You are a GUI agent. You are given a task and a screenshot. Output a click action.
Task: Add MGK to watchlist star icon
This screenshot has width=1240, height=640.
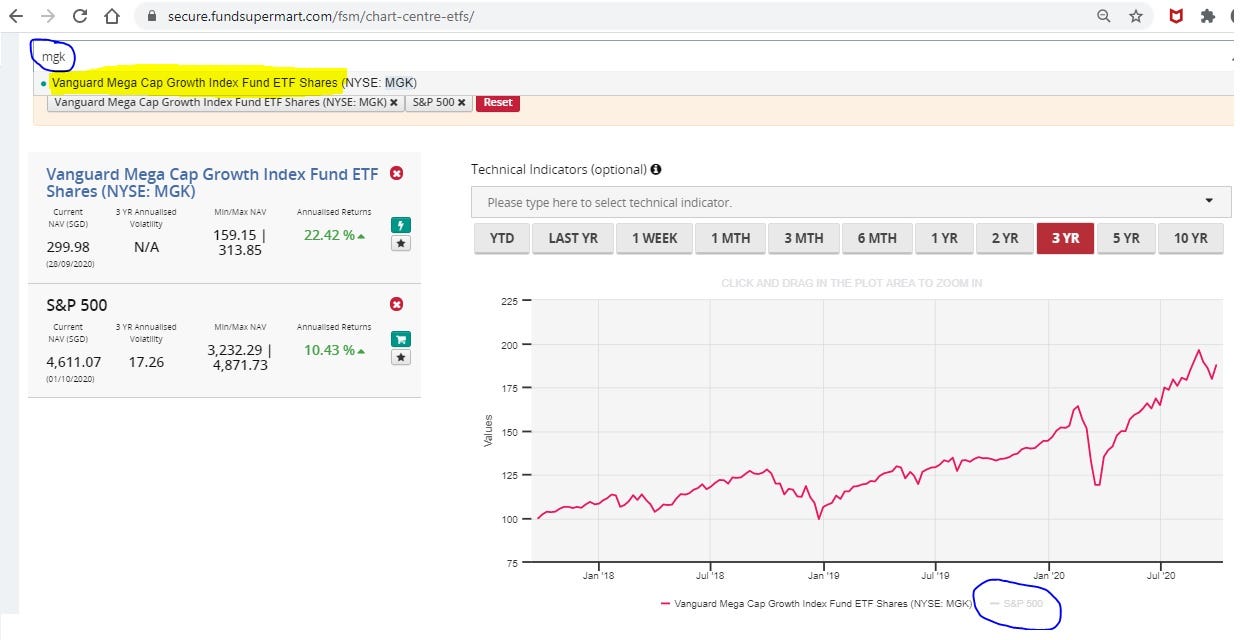pos(401,243)
